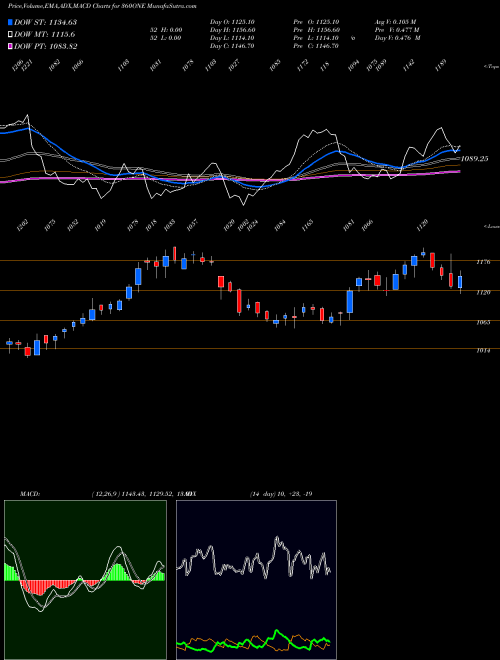This screenshot has height=660, width=500.
Task: Click the 'Pre L: 1114.10' value
Action: click(x=316, y=38)
